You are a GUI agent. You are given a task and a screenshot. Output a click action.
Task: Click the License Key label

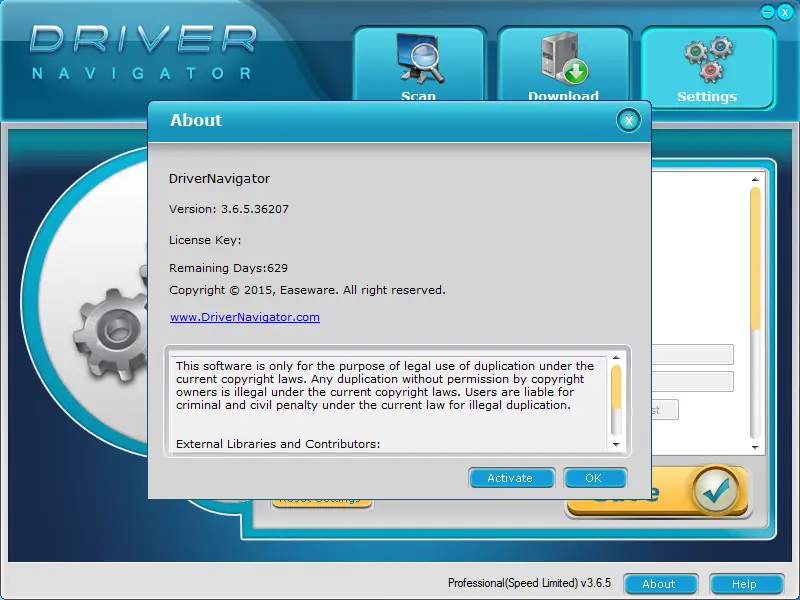point(205,240)
